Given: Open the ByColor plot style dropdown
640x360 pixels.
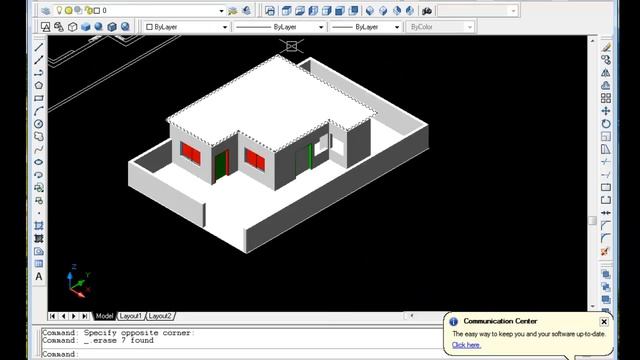Looking at the screenshot, I should (470, 27).
